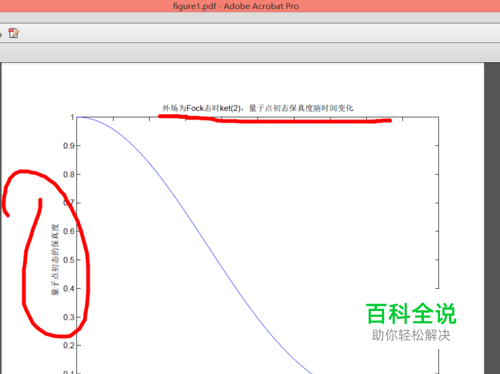This screenshot has width=500, height=374.
Task: Click the y-axis tick label '0.9'
Action: (x=69, y=146)
